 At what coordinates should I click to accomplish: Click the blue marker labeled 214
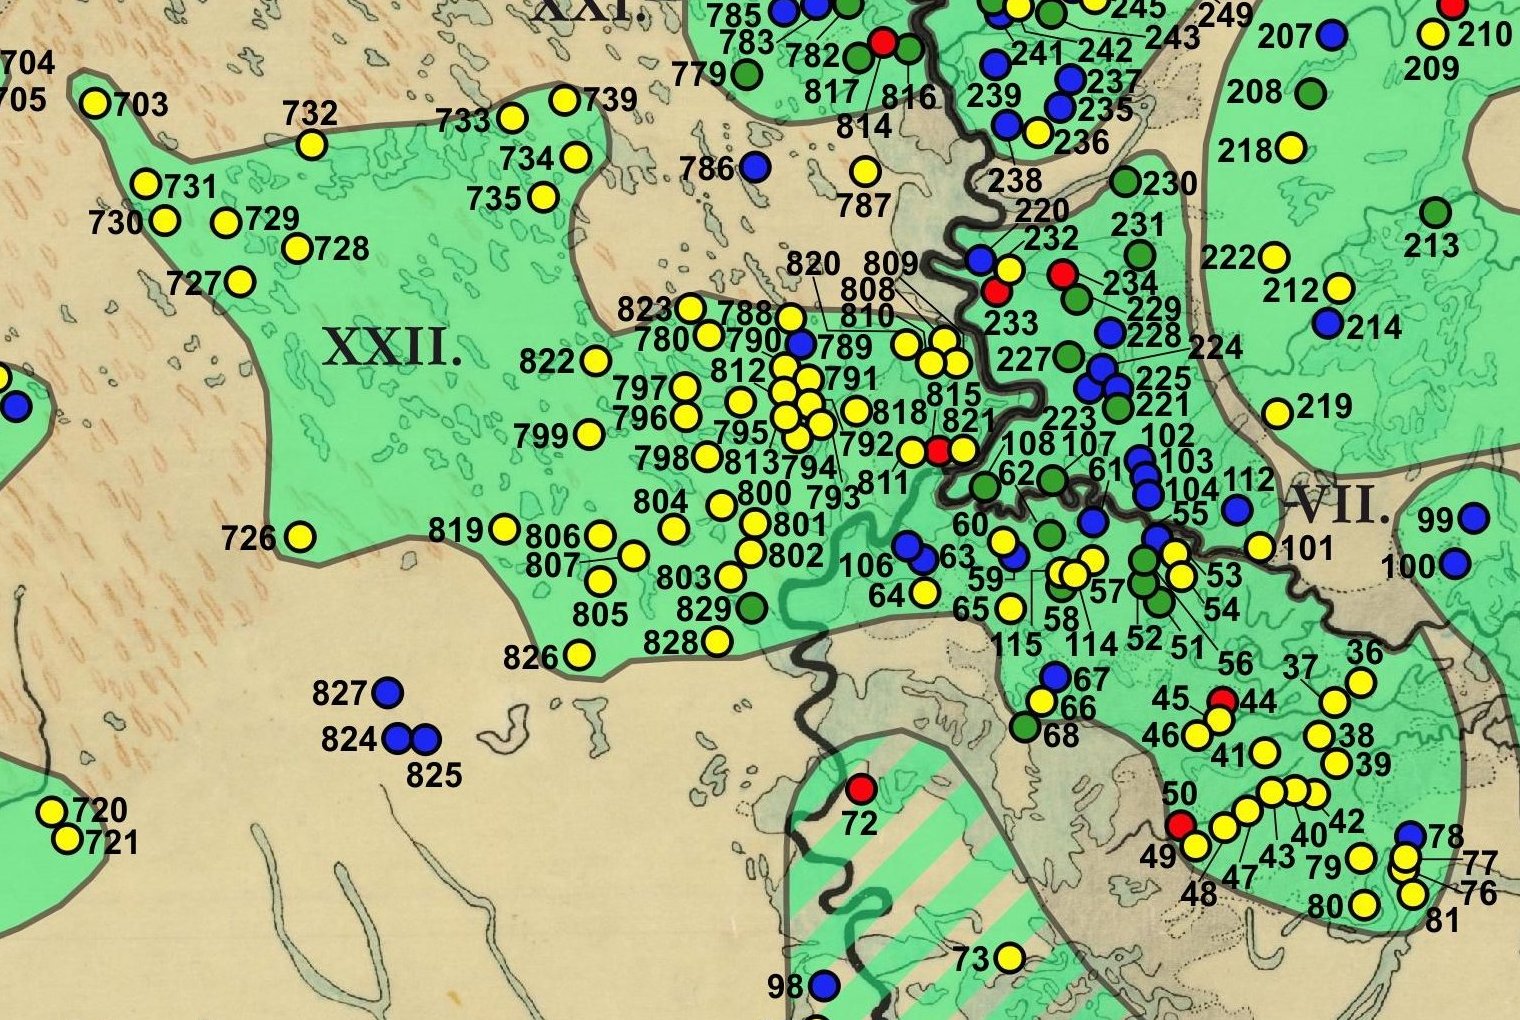click(1327, 323)
